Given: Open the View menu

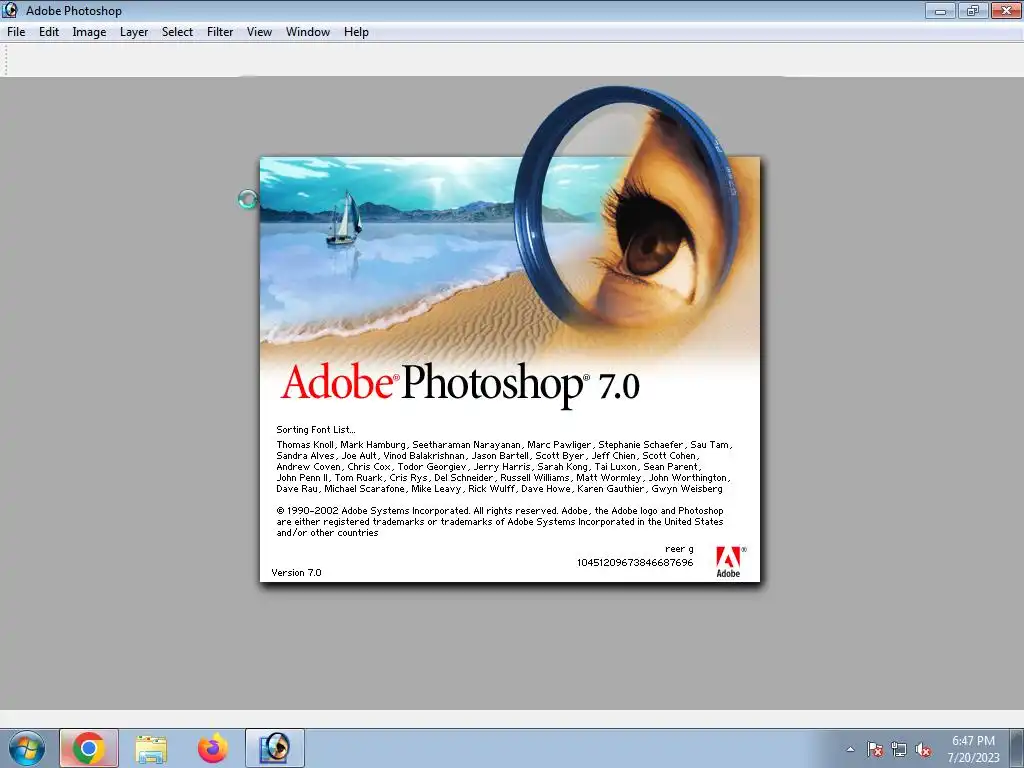Looking at the screenshot, I should pos(259,32).
